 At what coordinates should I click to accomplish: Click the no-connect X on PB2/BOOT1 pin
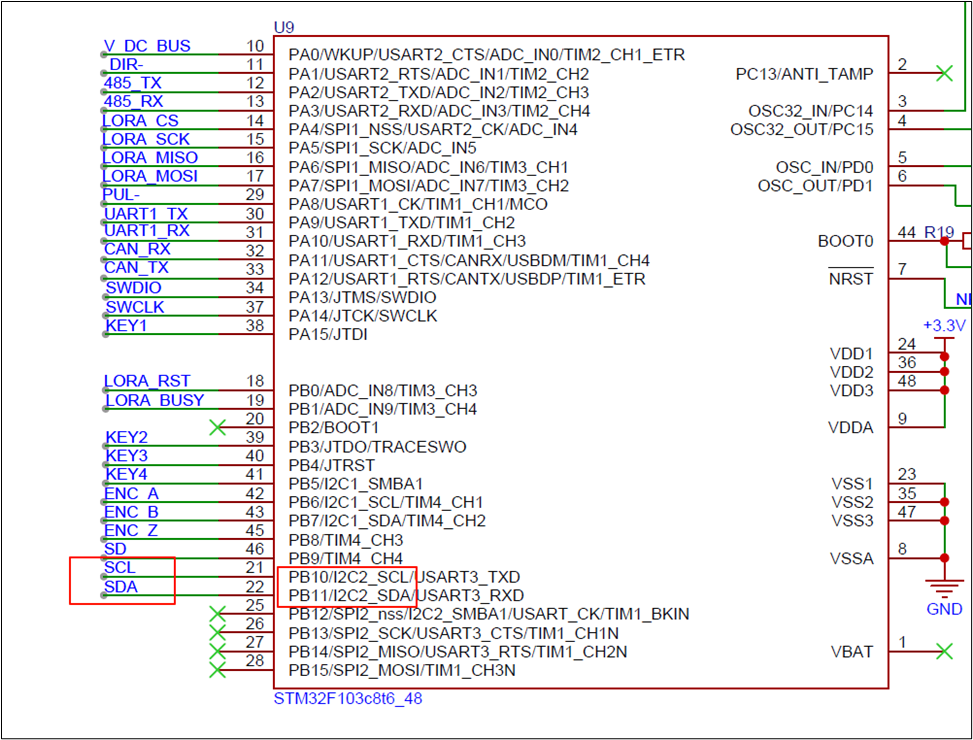click(217, 428)
